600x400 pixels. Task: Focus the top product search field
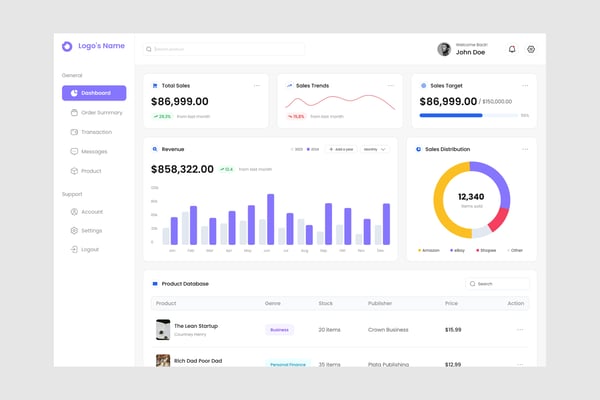click(x=224, y=49)
